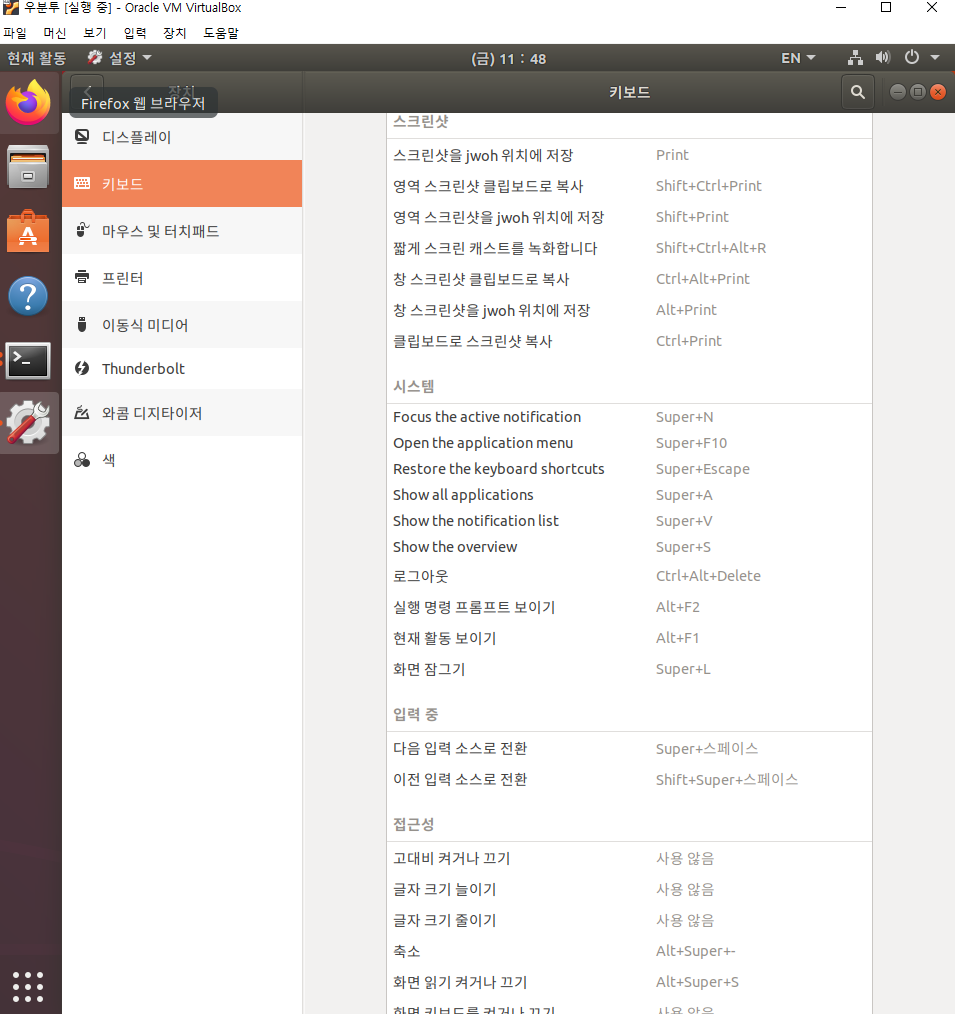Viewport: 955px width, 1014px height.
Task: Edit the 축소 shortcut row
Action: coord(629,951)
